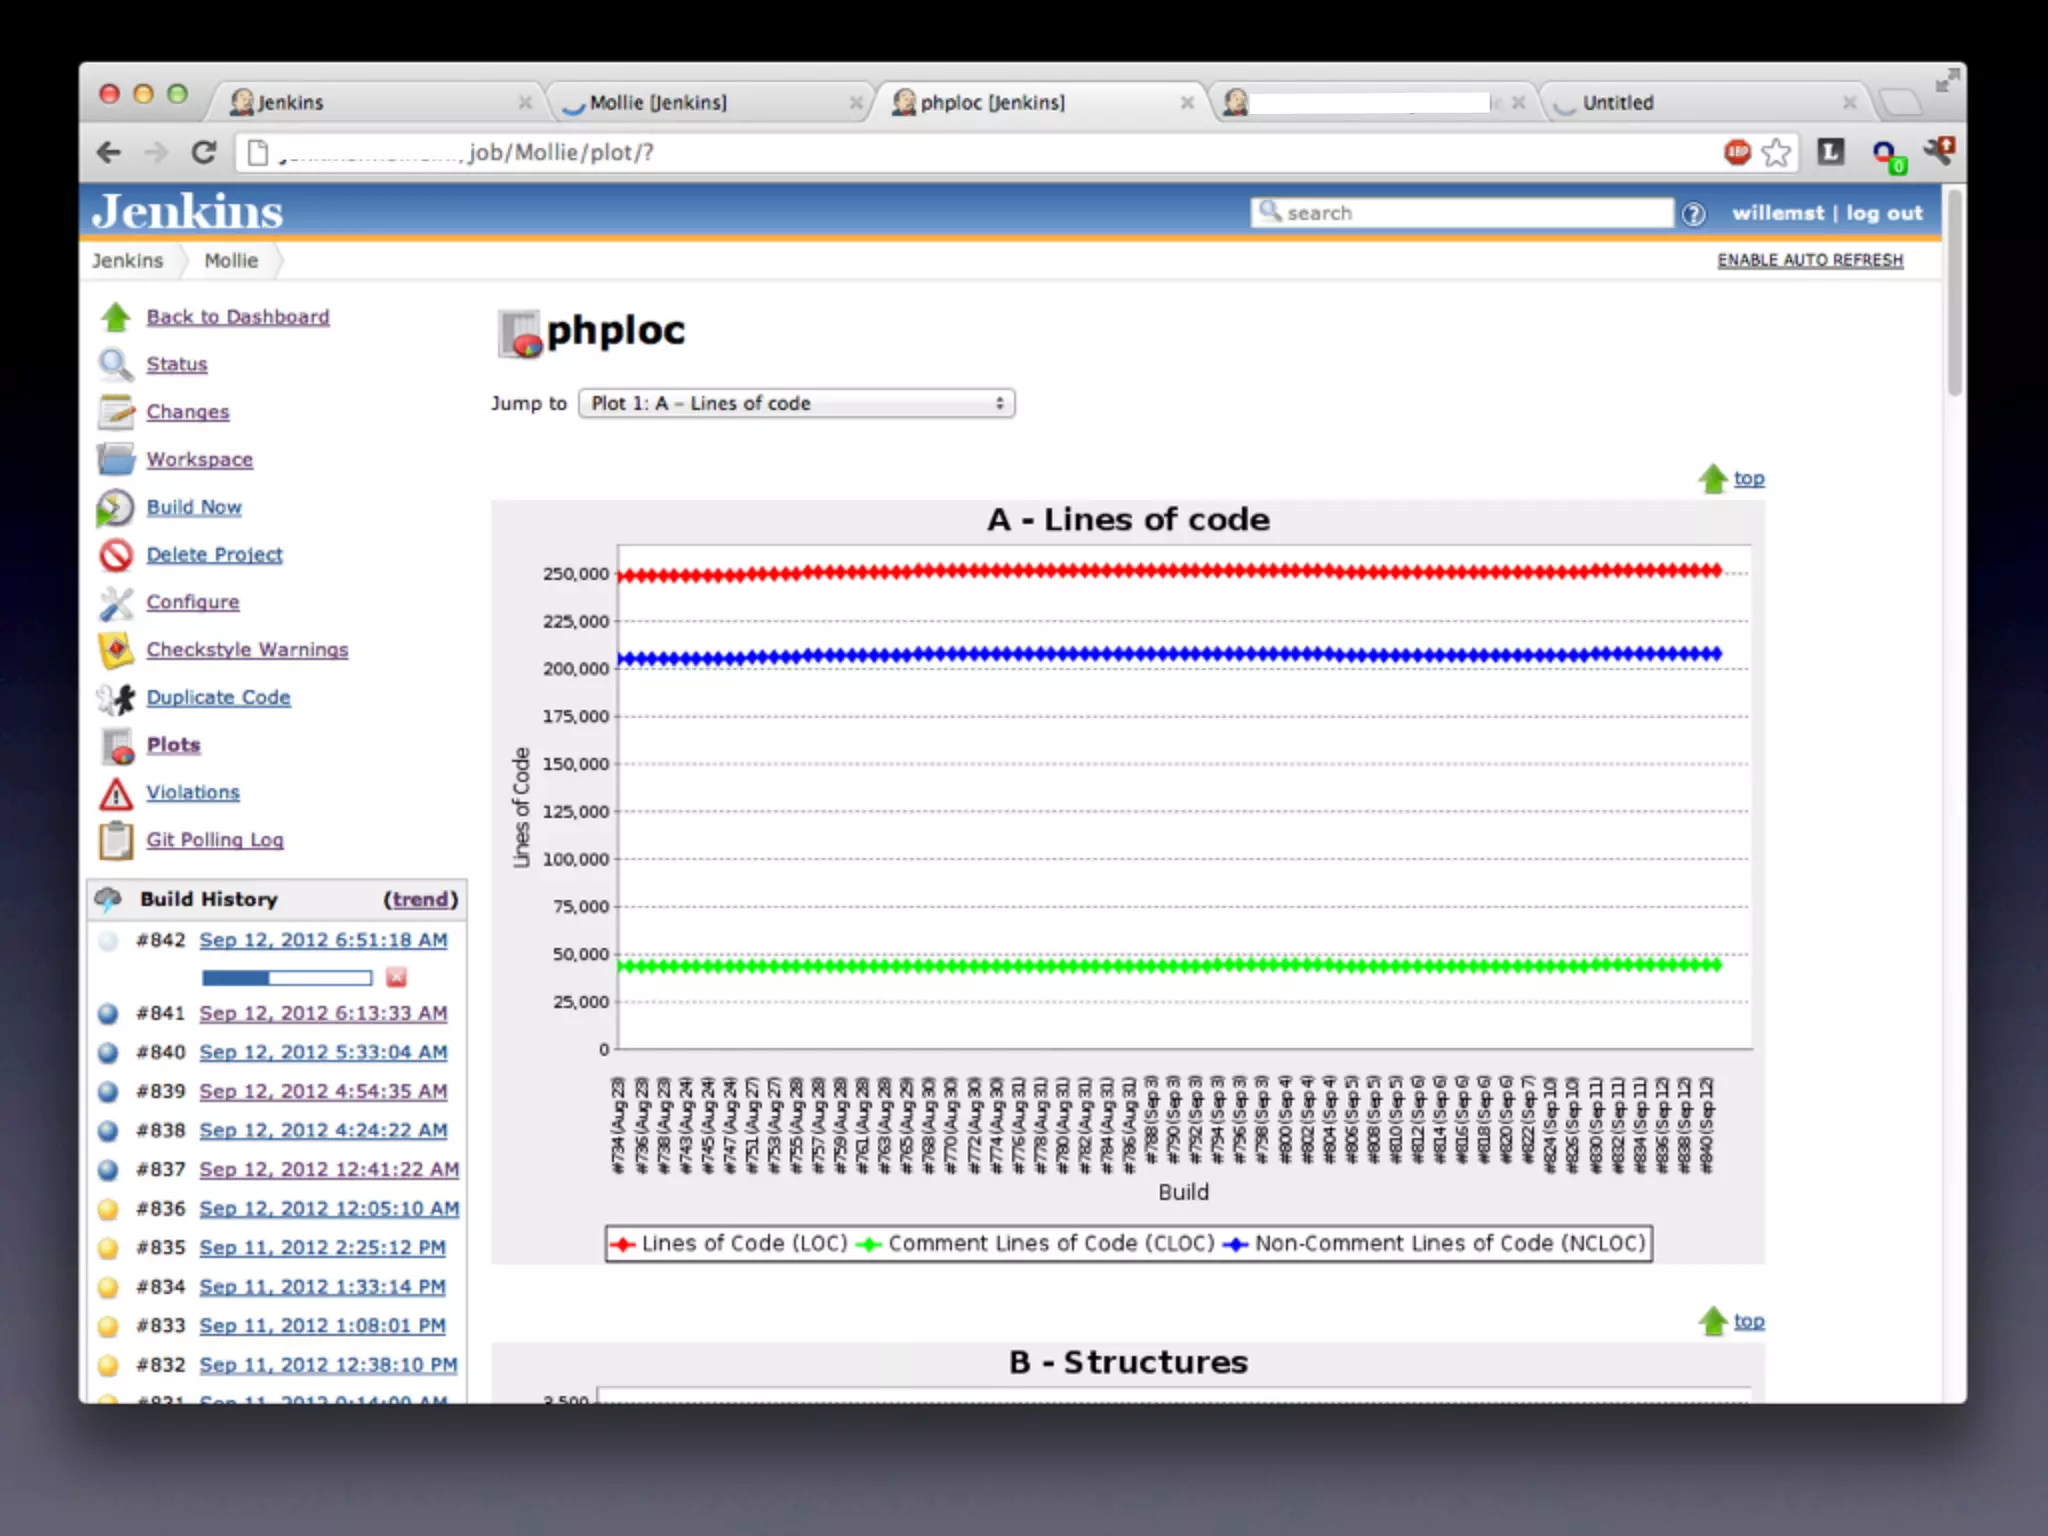This screenshot has width=2048, height=1536.
Task: Click the search help question mark icon
Action: [x=1693, y=214]
